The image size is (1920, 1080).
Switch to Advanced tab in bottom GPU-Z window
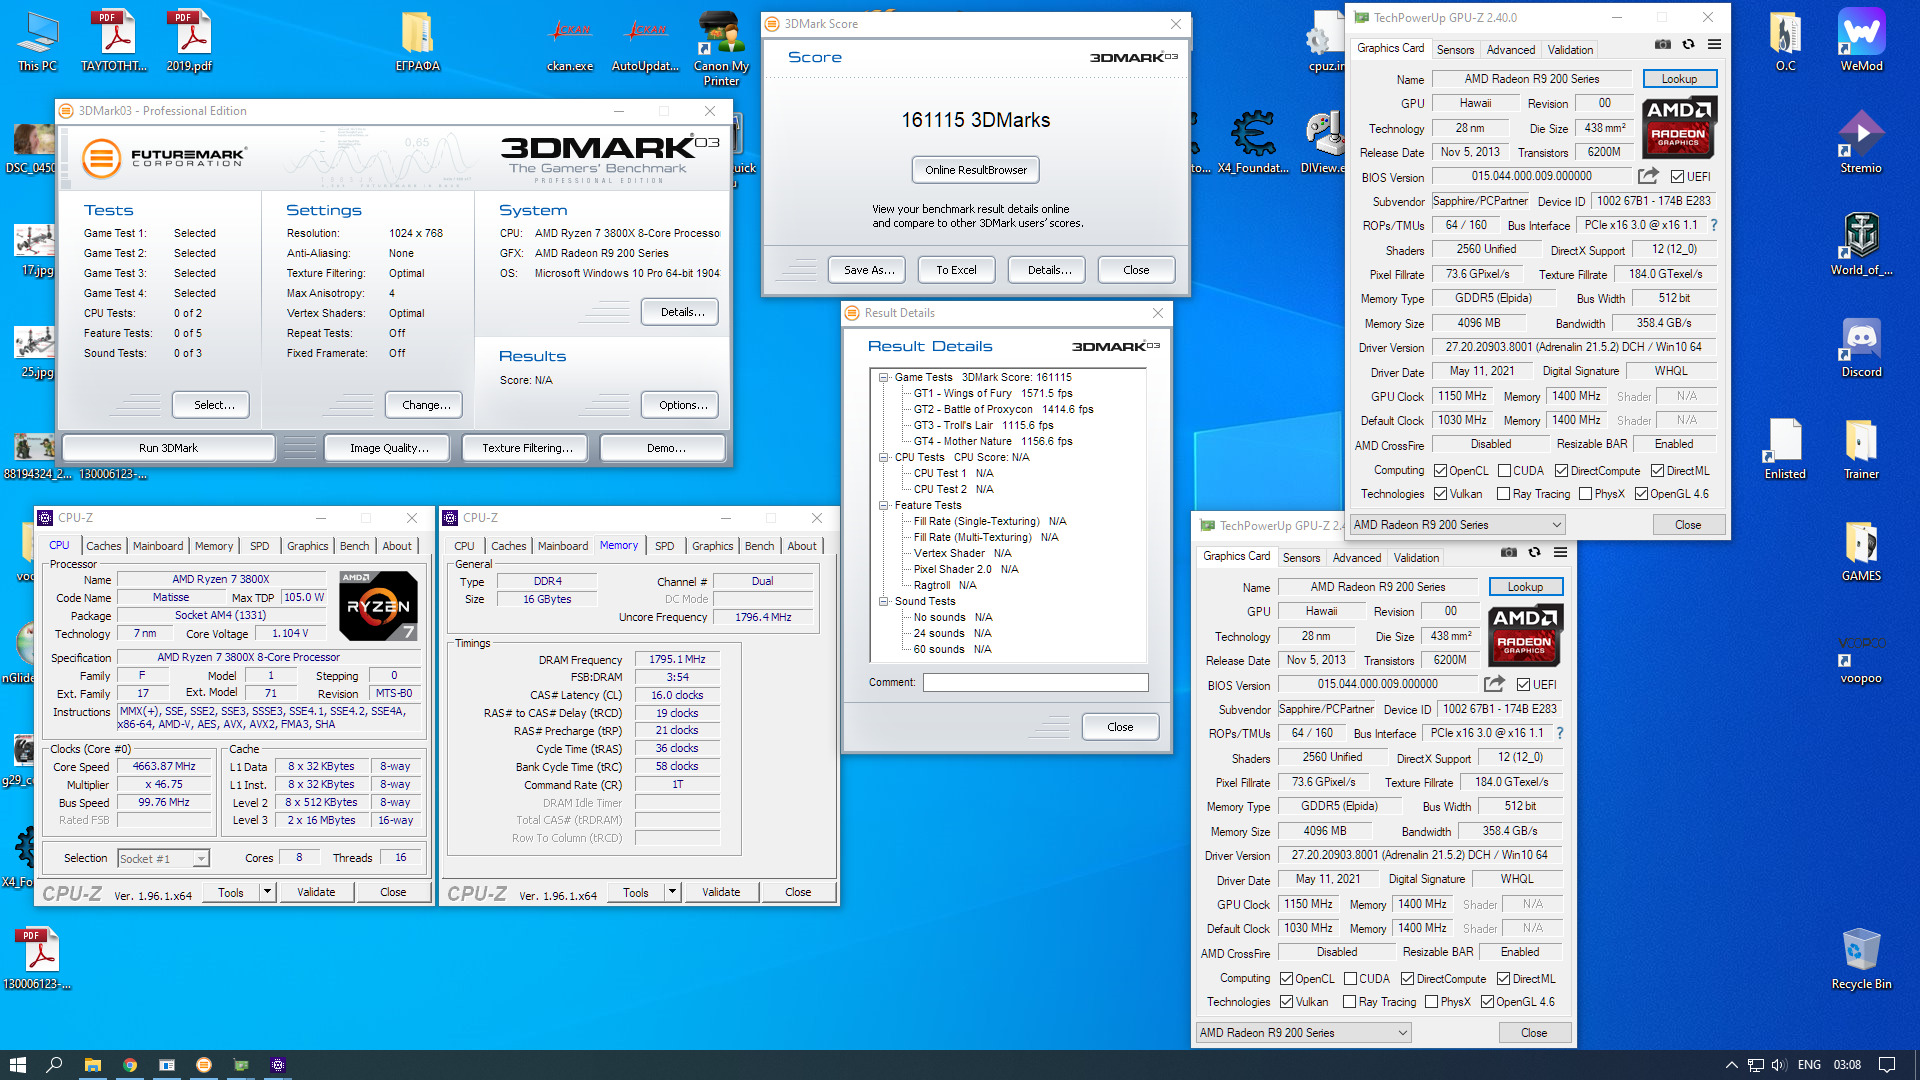tap(1357, 558)
